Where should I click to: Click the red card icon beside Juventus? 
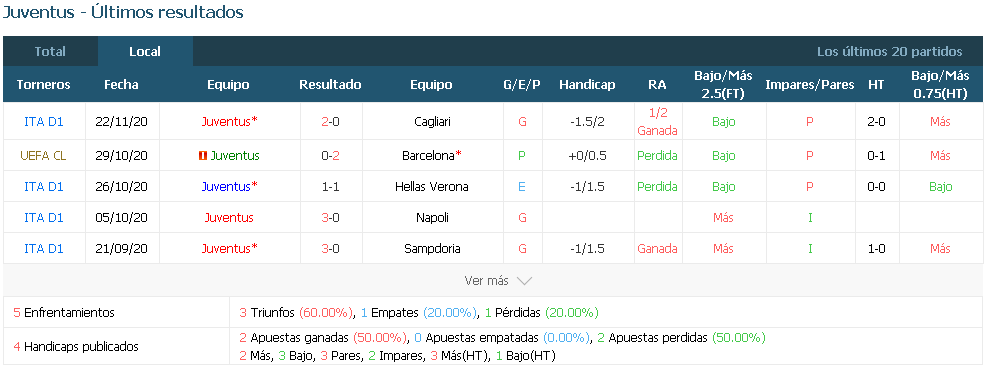202,156
